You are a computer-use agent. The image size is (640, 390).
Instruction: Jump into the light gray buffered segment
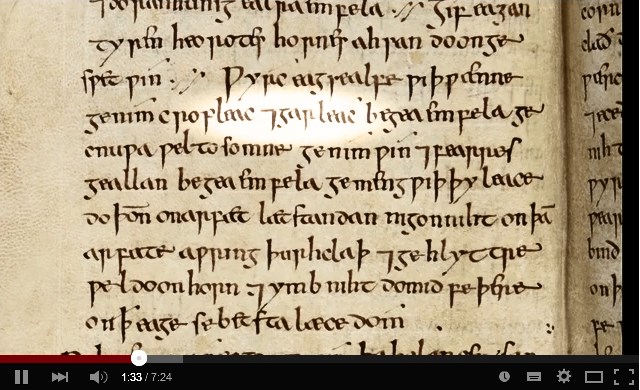click(x=165, y=359)
